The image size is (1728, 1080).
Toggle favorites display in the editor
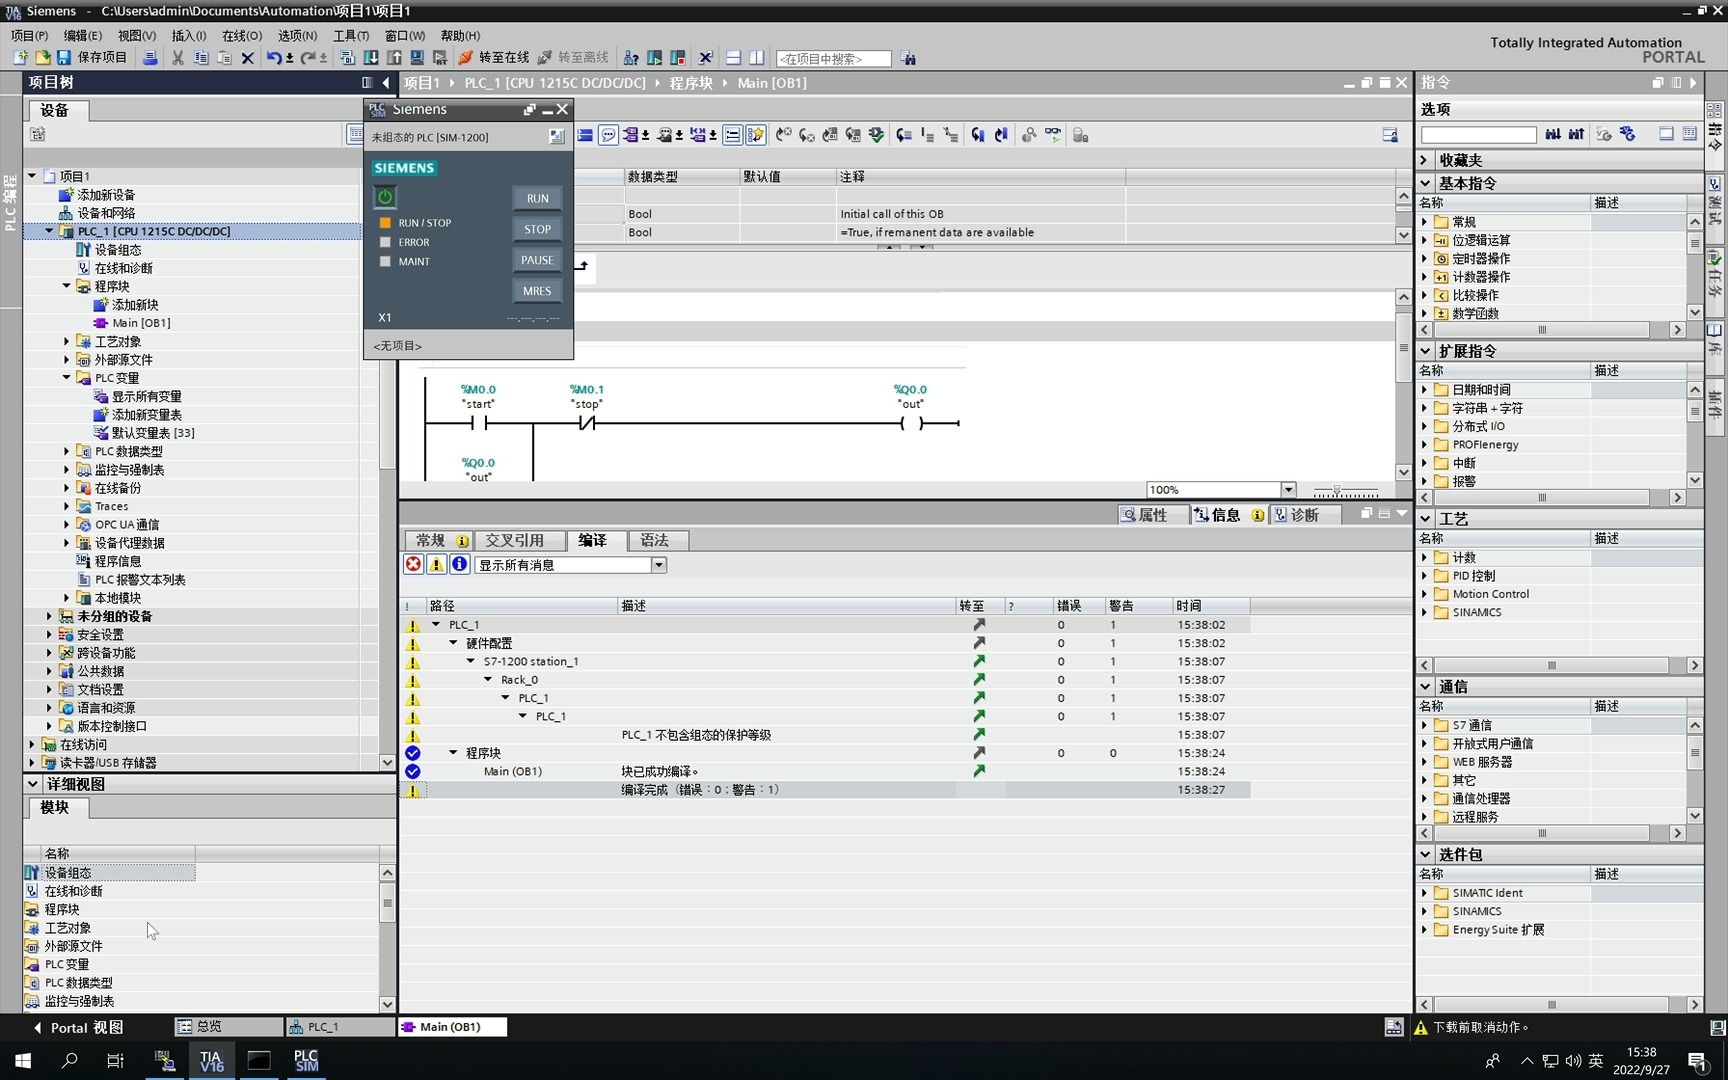756,135
